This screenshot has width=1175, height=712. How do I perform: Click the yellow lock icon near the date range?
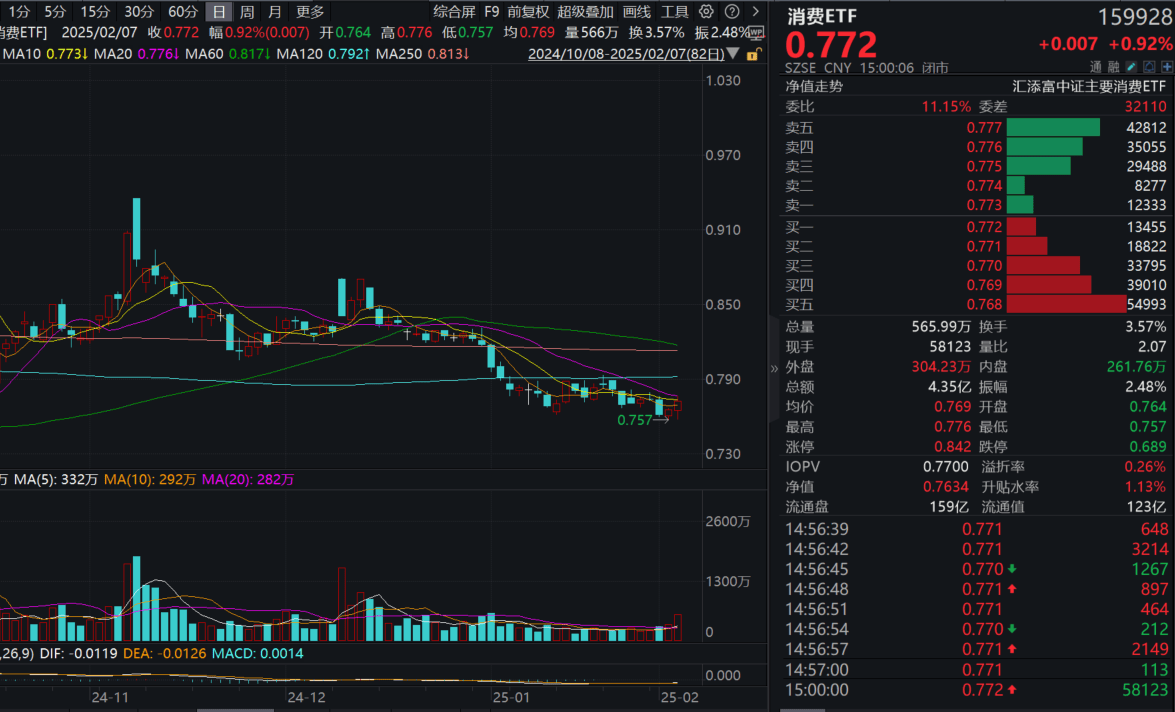[x=754, y=55]
